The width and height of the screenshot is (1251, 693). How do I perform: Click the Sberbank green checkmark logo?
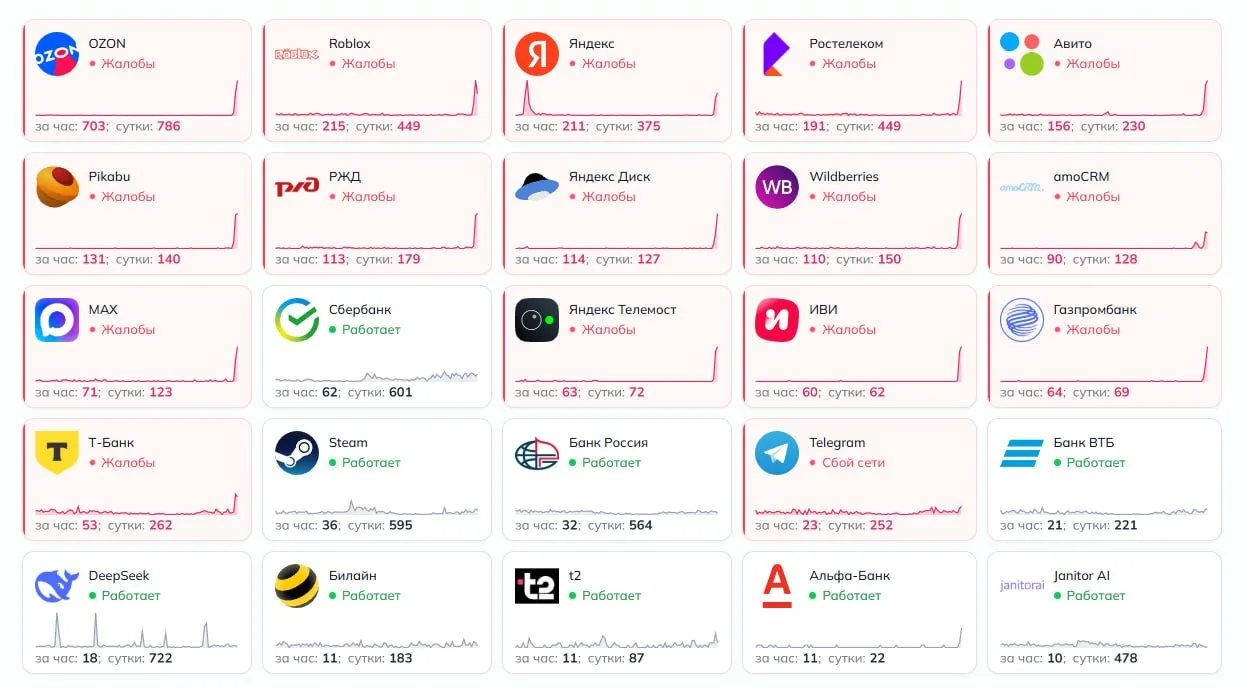tap(297, 320)
